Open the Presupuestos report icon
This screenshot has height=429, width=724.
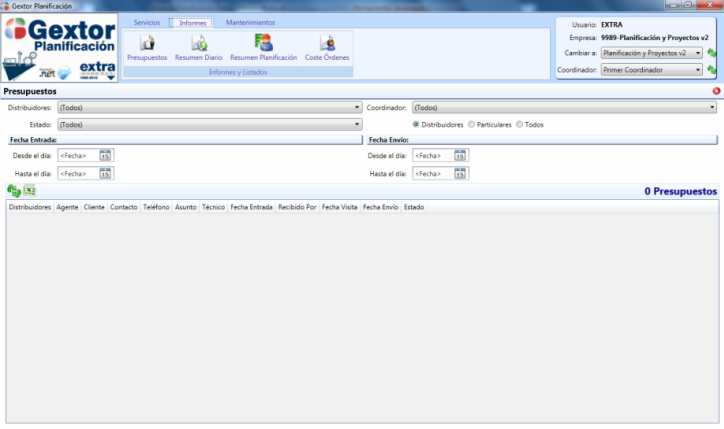pos(147,43)
